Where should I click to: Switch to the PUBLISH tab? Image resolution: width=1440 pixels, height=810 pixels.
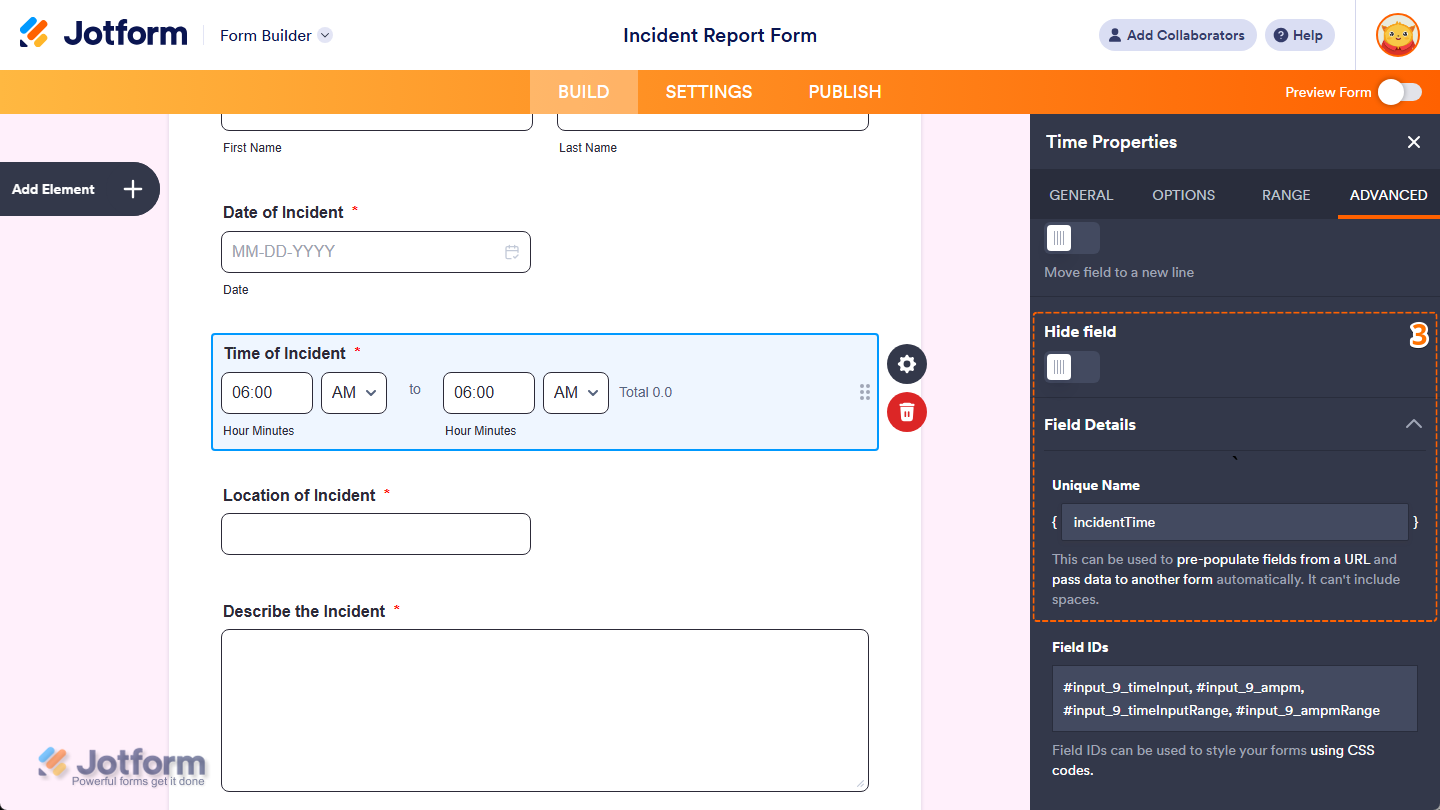pyautogui.click(x=845, y=92)
